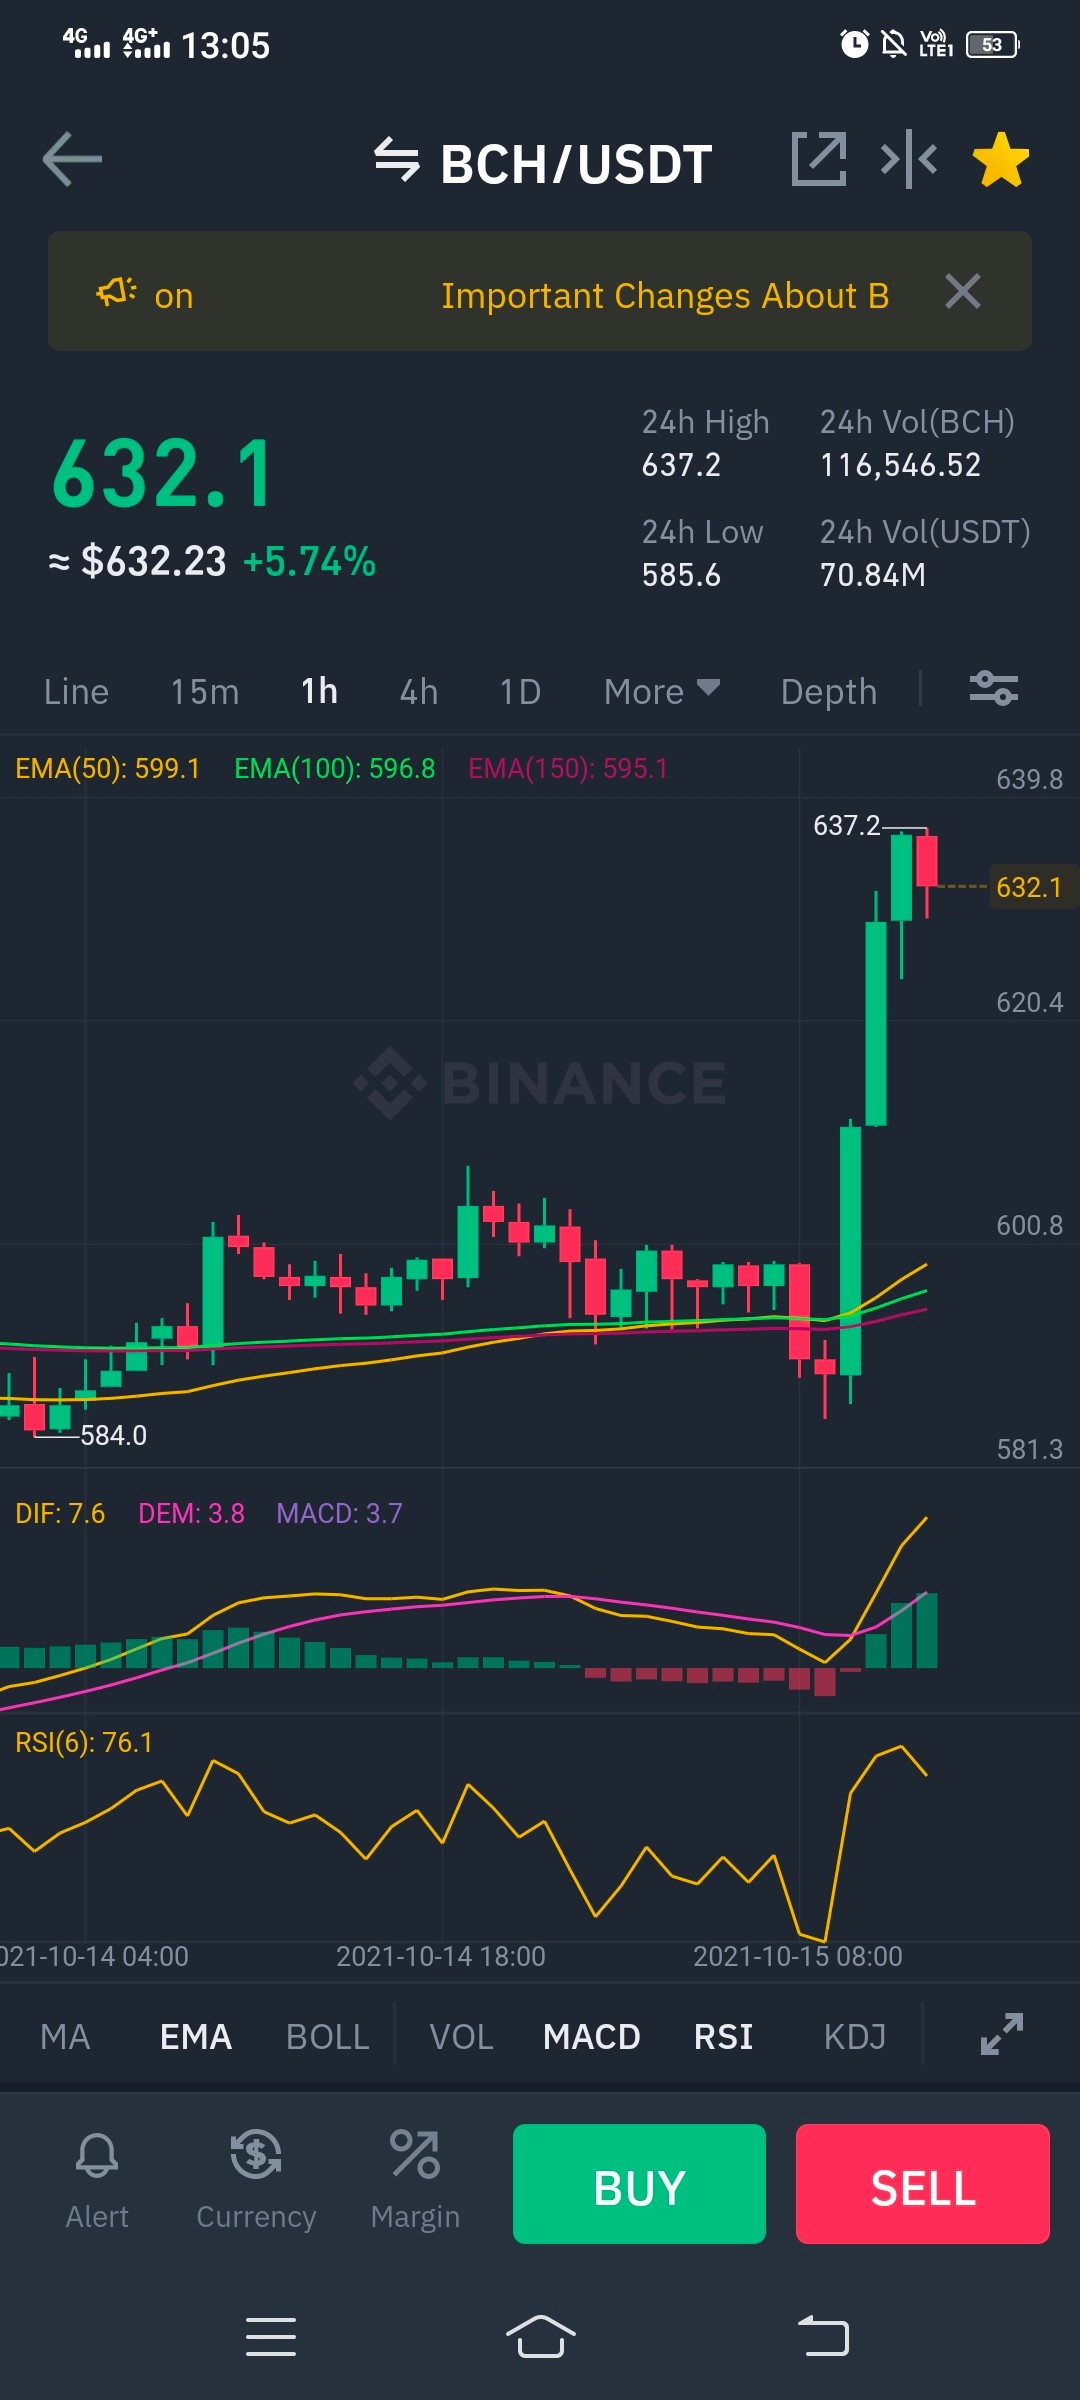Expand chart to fullscreen
The height and width of the screenshot is (2400, 1080).
[x=1002, y=2034]
